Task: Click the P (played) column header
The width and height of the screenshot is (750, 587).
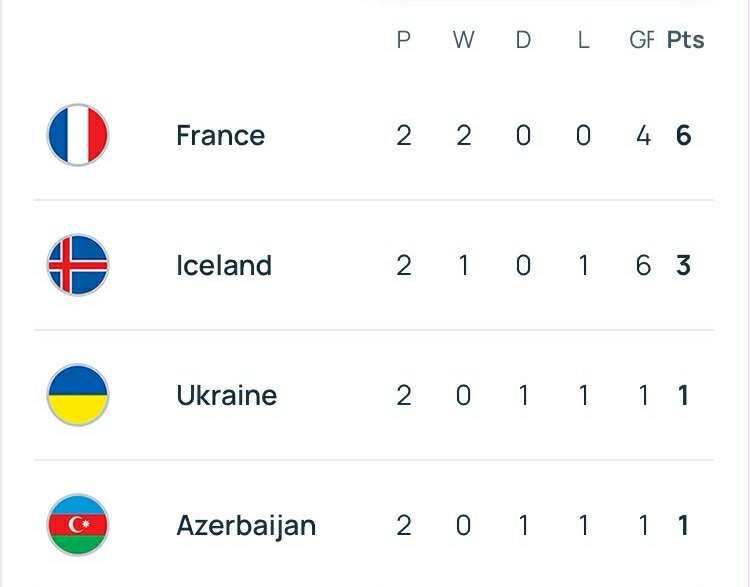Action: tap(404, 40)
